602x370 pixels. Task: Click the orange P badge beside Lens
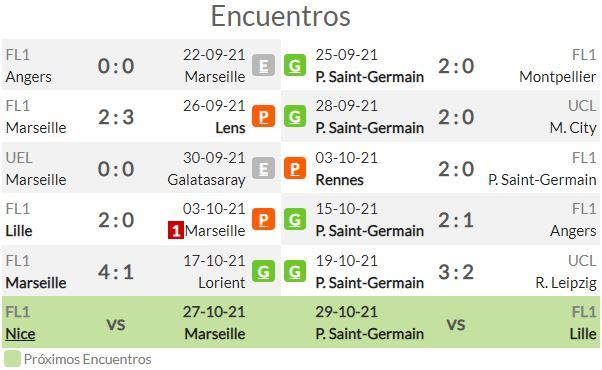pyautogui.click(x=263, y=116)
